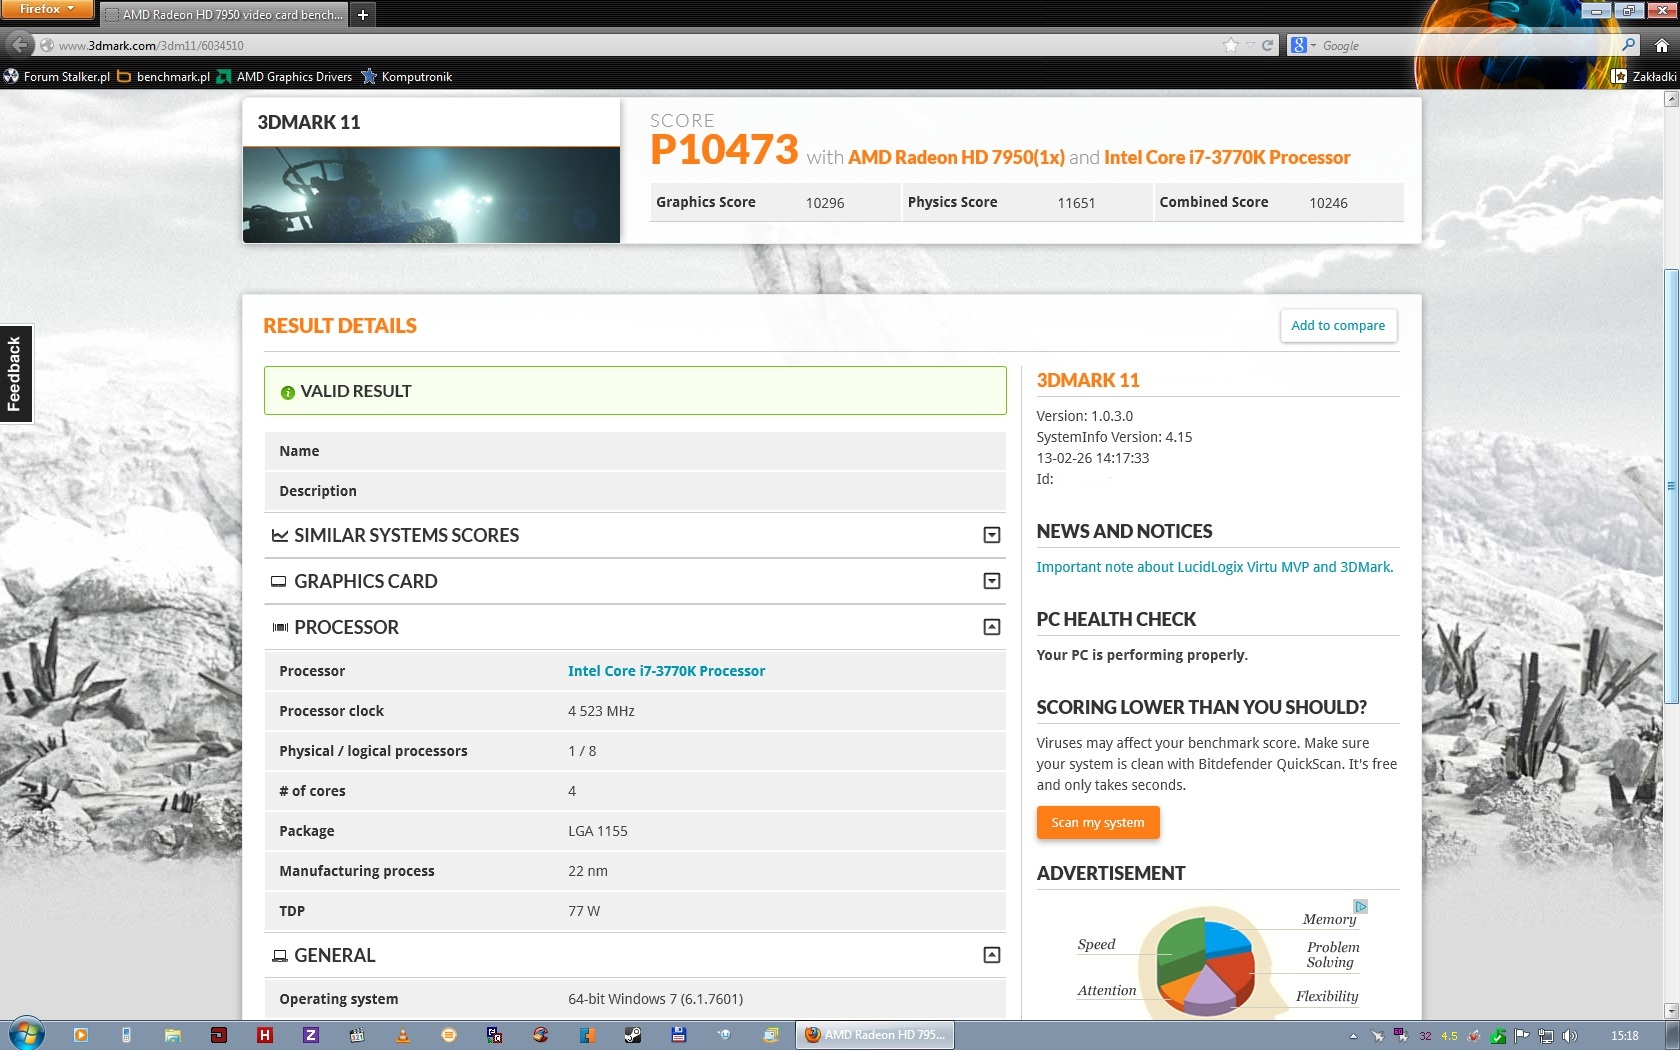Open the bookmark star dropdown arrow
This screenshot has width=1680, height=1050.
click(1250, 45)
